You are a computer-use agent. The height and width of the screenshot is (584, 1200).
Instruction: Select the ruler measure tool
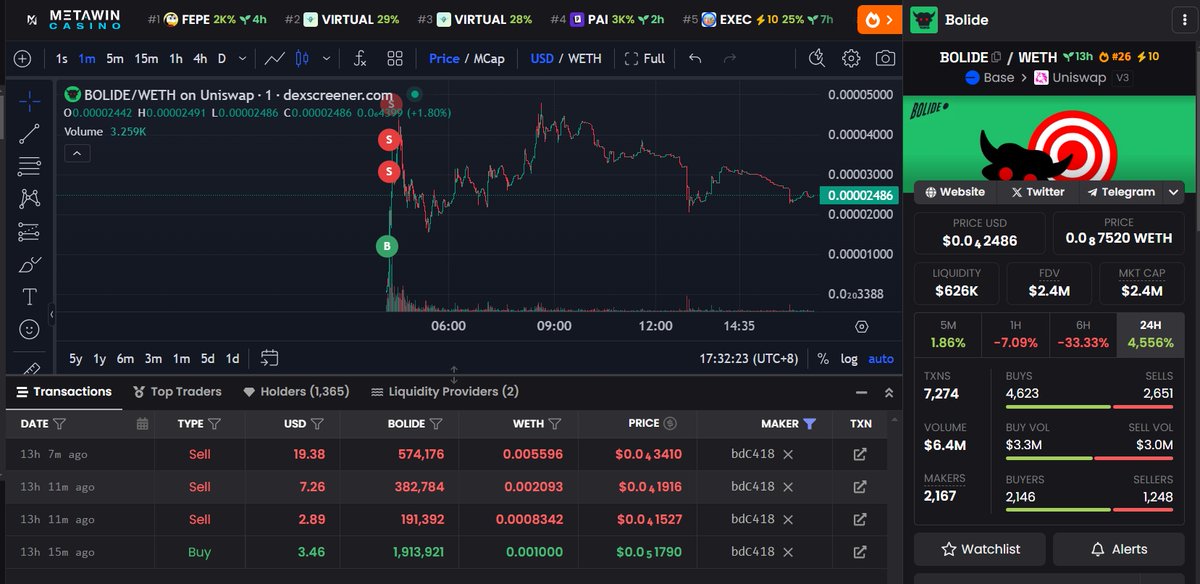click(x=29, y=367)
